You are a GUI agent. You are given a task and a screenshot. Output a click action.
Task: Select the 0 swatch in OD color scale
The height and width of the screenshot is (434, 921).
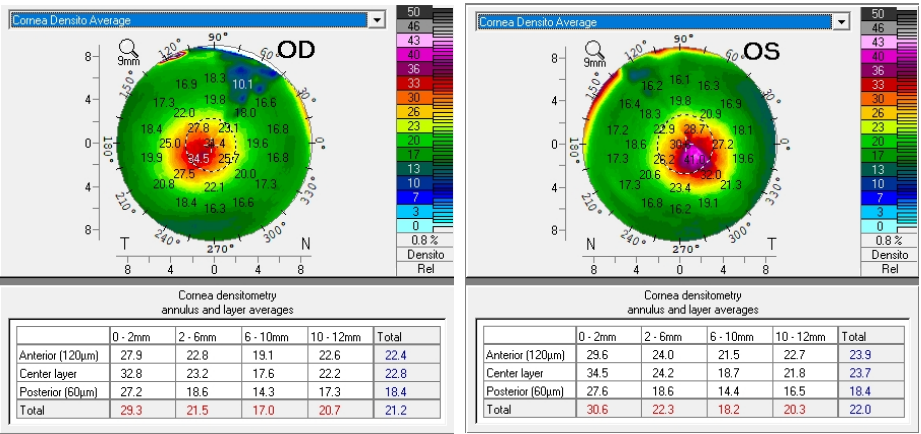point(414,226)
